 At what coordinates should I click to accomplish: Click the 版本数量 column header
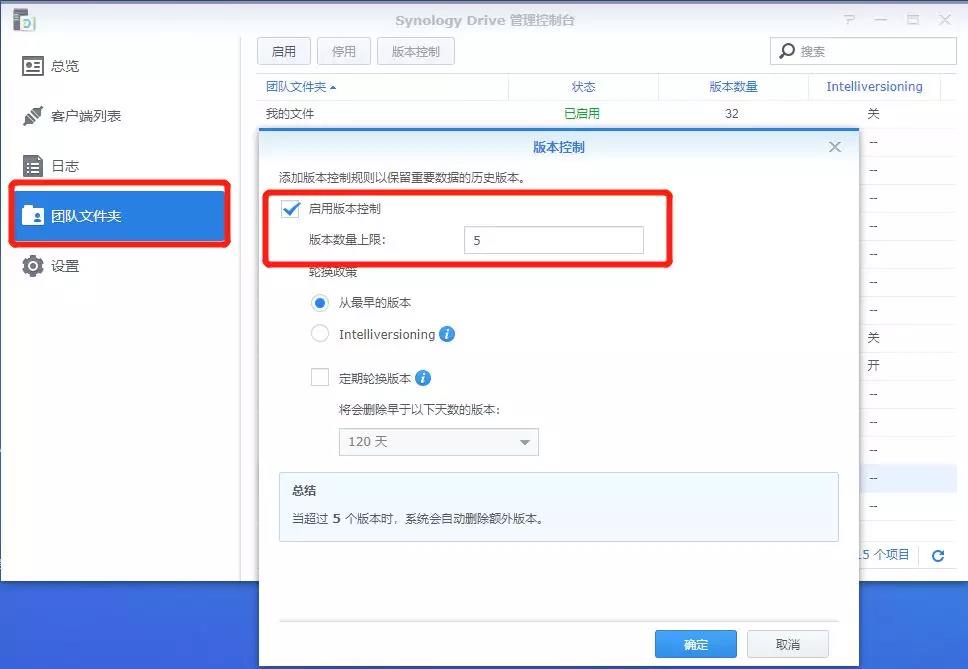[733, 87]
